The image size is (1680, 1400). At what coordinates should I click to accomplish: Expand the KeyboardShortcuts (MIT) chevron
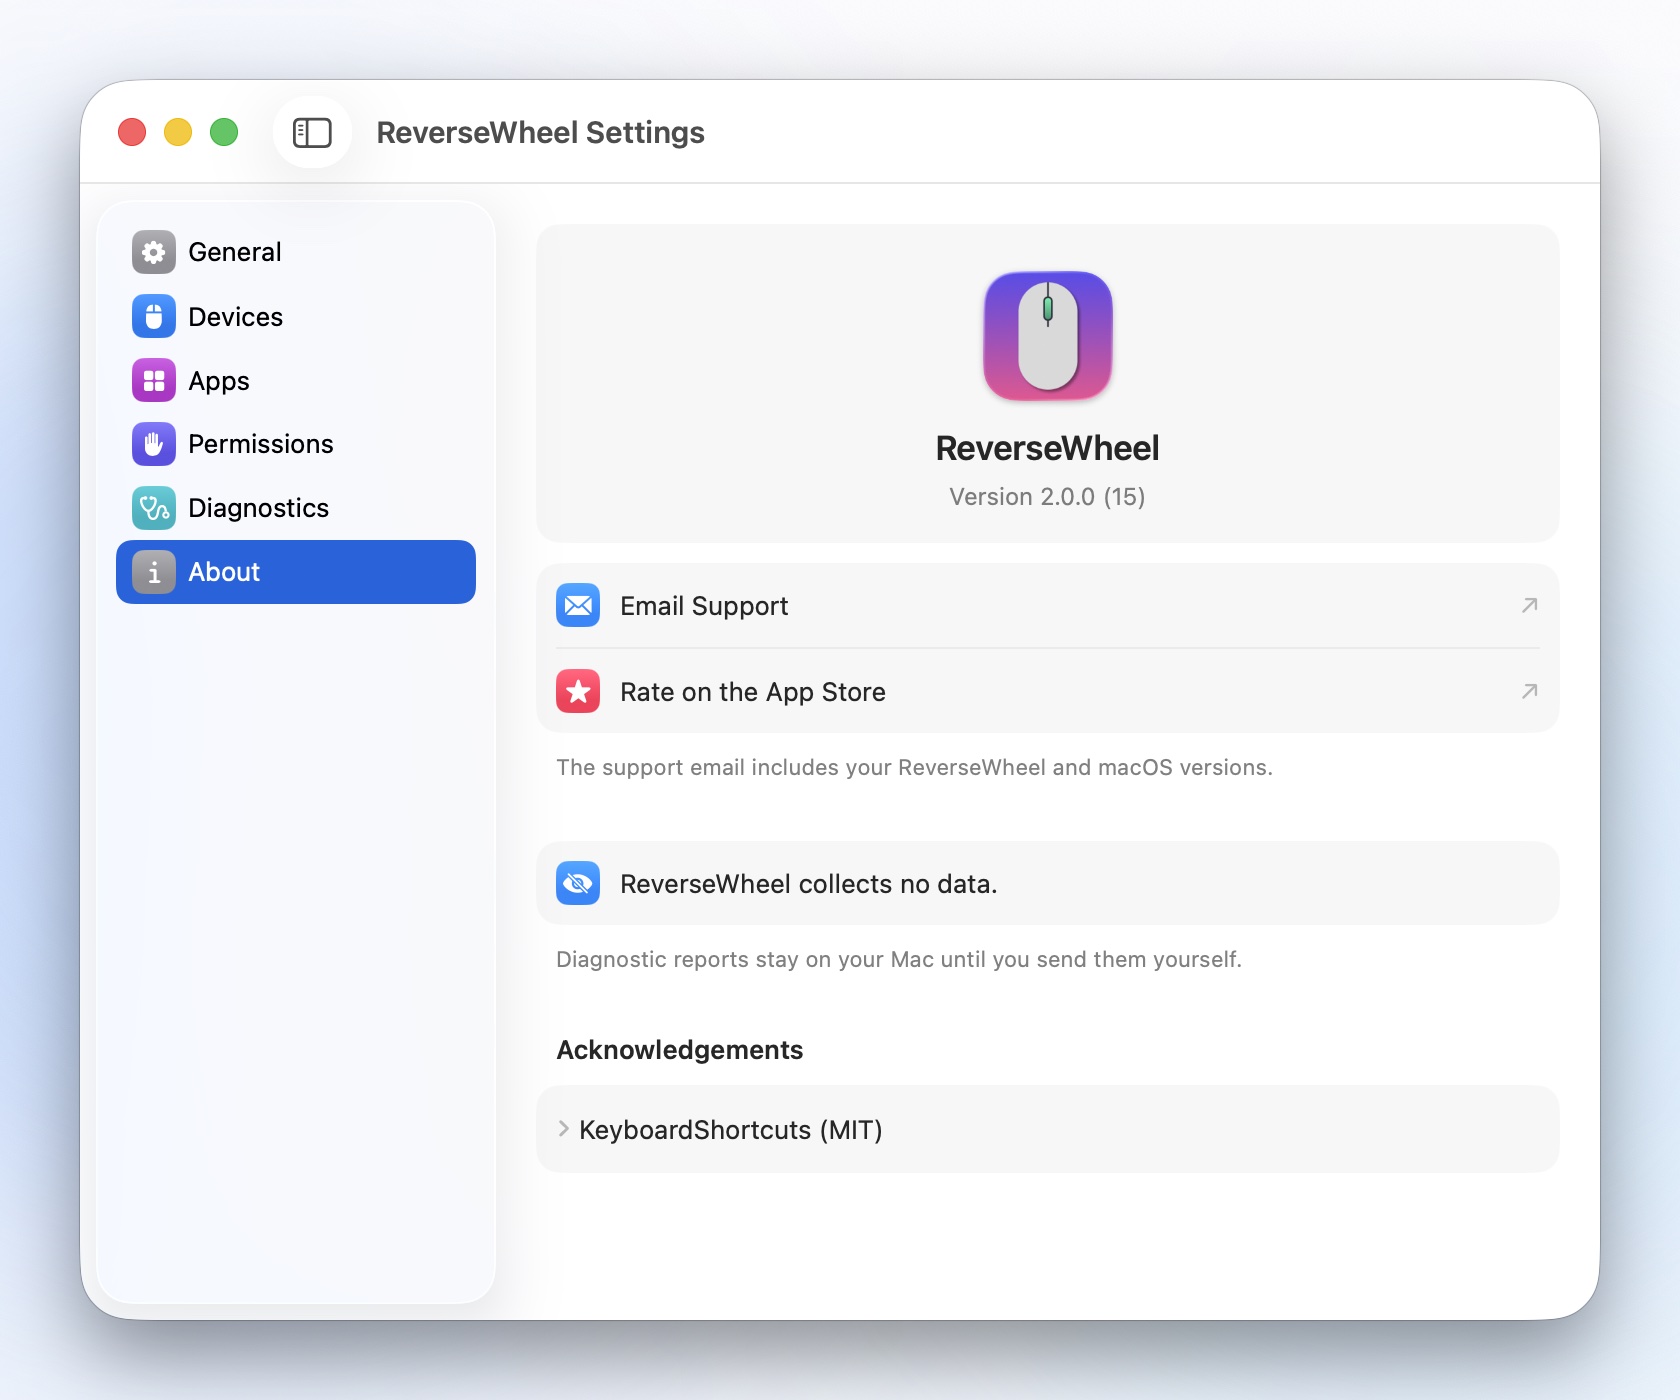[x=563, y=1129]
